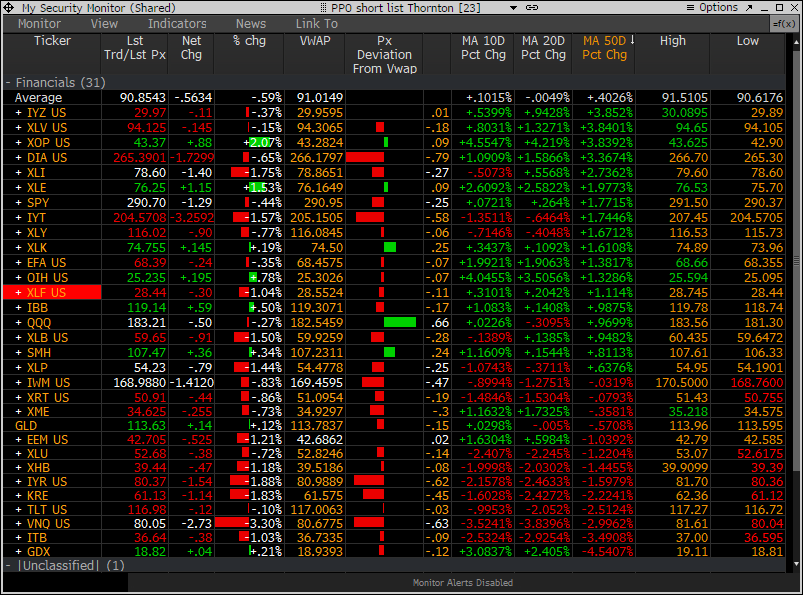Viewport: 803px width, 595px height.
Task: Click MA 10D value +4.0455% for OIH
Action: pyautogui.click(x=485, y=278)
